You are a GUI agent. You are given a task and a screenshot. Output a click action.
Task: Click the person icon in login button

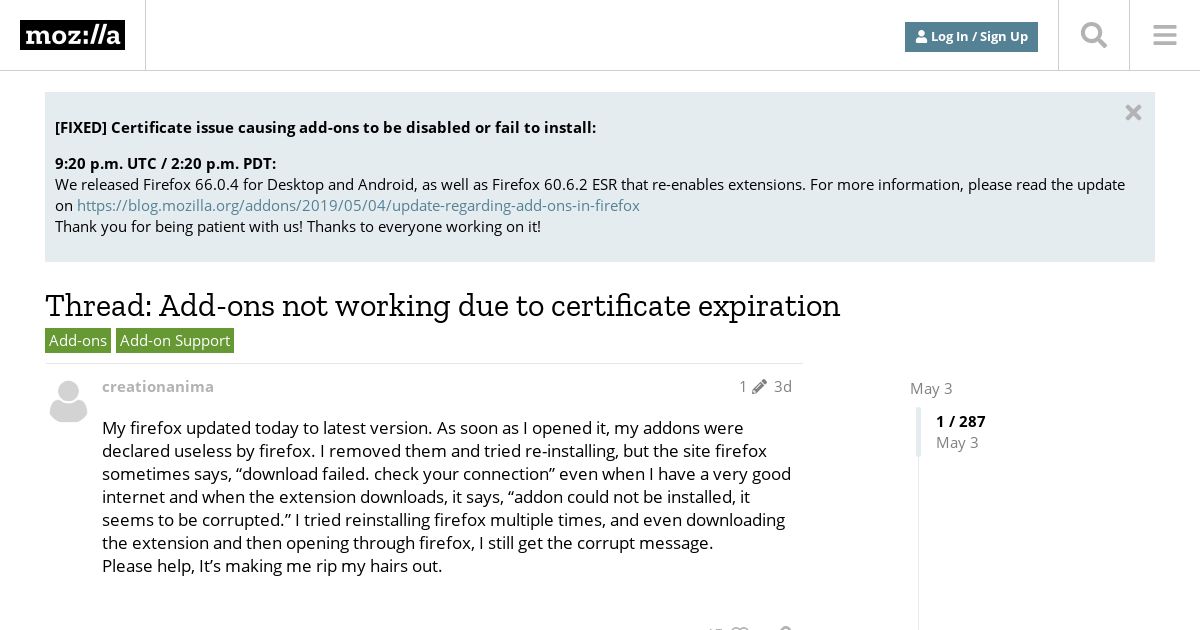point(921,37)
